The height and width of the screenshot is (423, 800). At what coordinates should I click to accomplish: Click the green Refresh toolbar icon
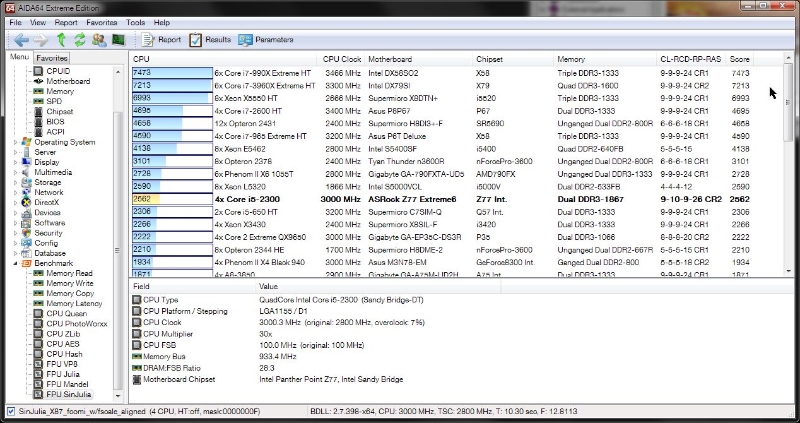point(80,40)
